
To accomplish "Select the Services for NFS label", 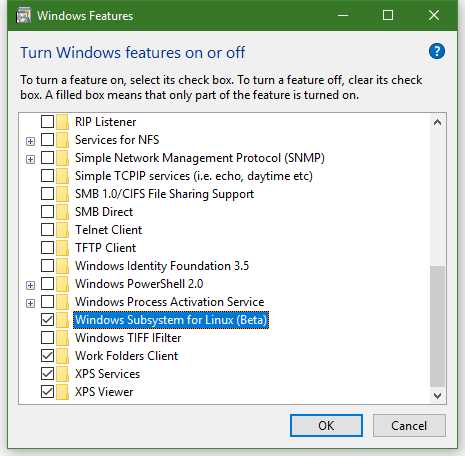I will [117, 140].
